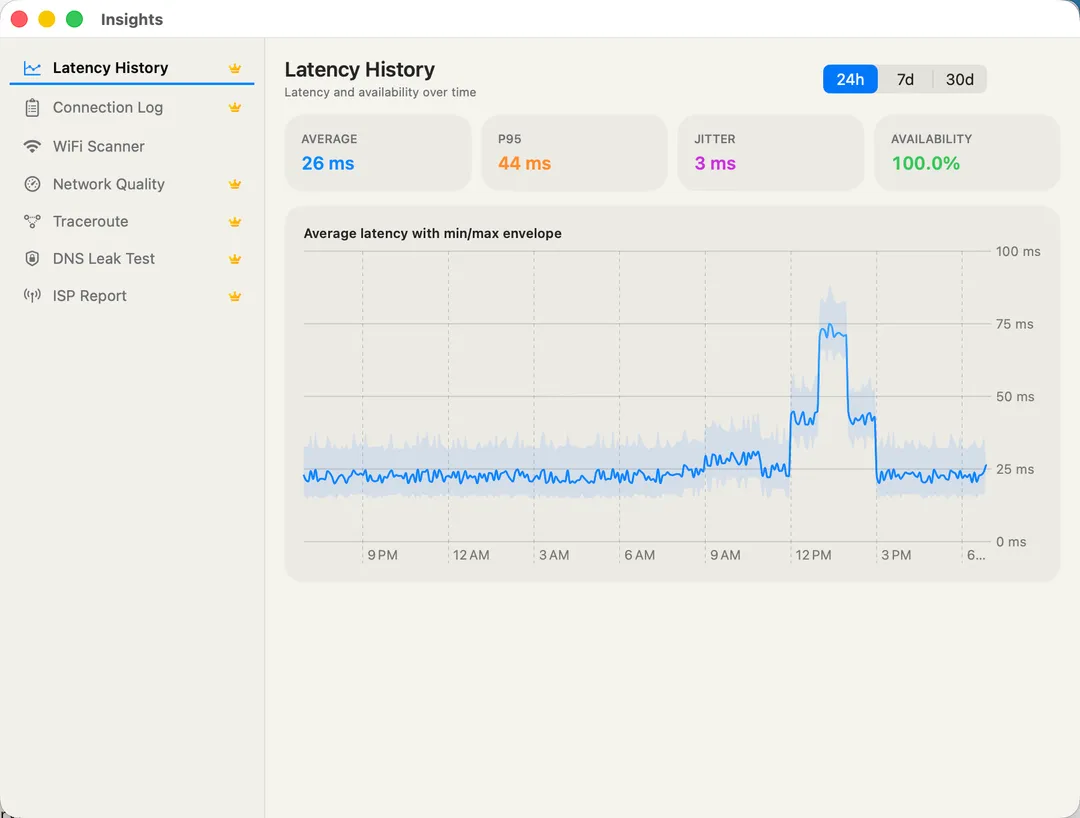1080x818 pixels.
Task: Open the Connection Log sidebar item
Action: tap(132, 107)
